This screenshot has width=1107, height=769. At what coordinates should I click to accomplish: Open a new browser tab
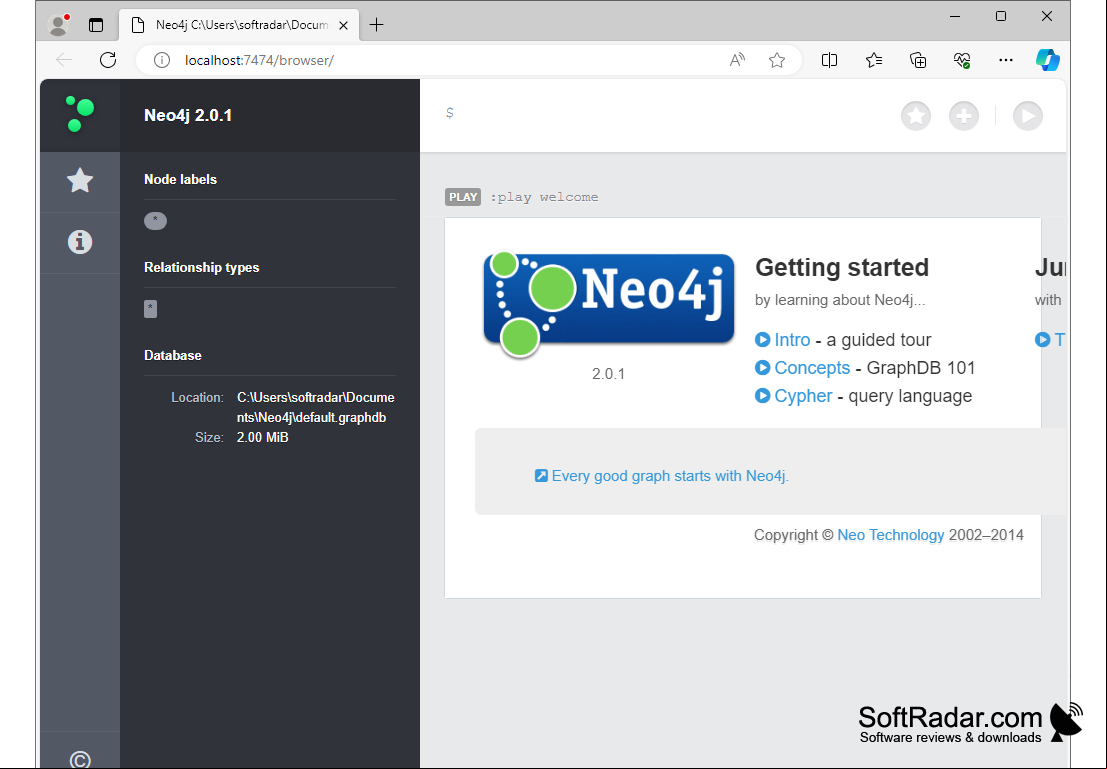[376, 25]
